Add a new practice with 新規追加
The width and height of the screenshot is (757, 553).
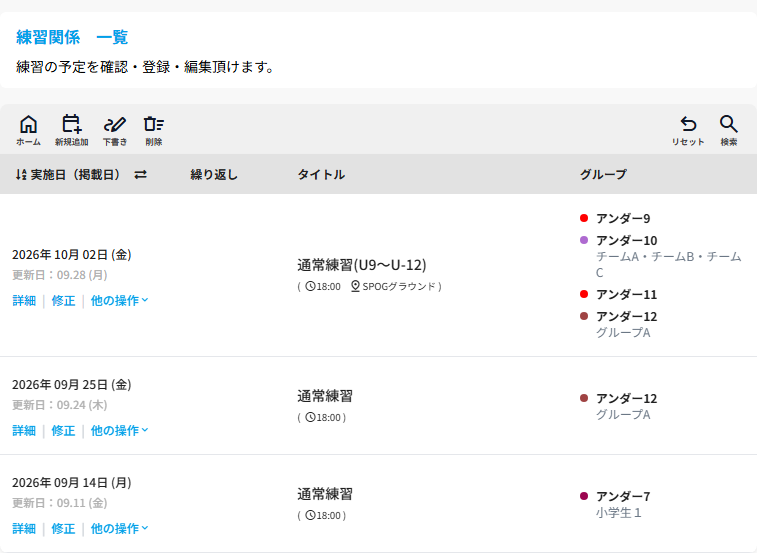71,130
